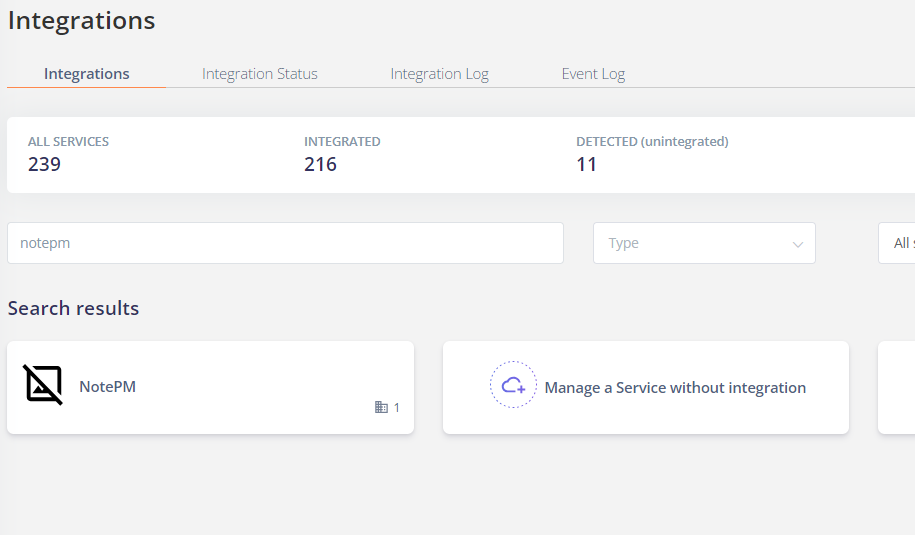Image resolution: width=915 pixels, height=535 pixels.
Task: Click the cloud-plus icon for unintegrated service
Action: click(513, 385)
